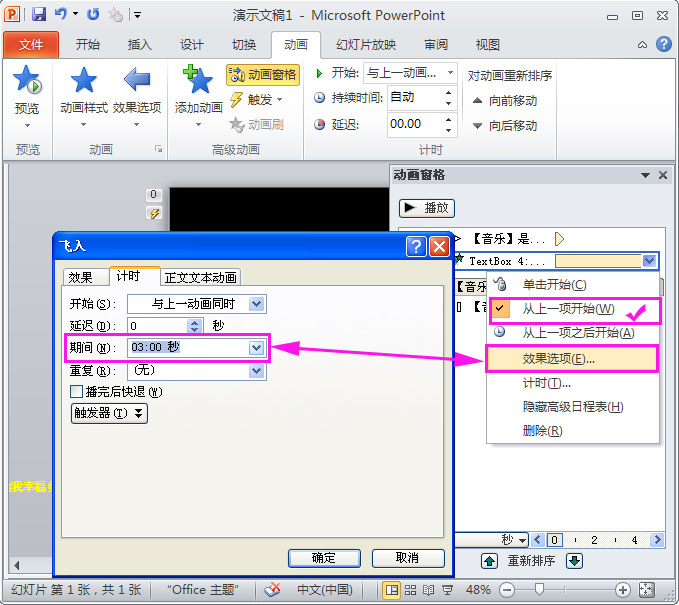Screen dimensions: 679x605
Task: Switch to the Review (审阅) ribbon tab
Action: [x=436, y=45]
